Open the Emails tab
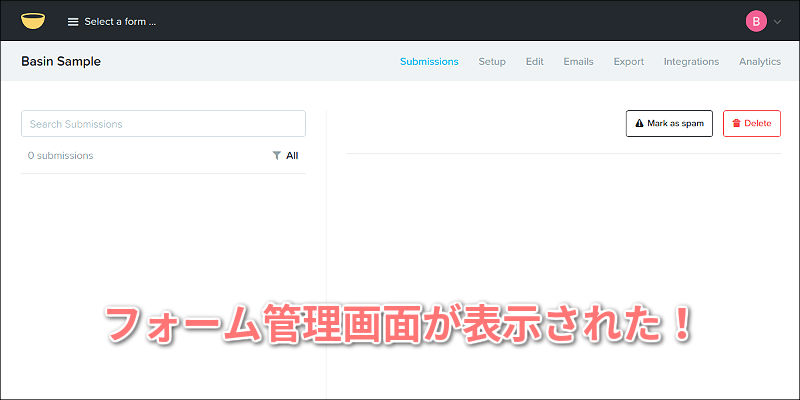The height and width of the screenshot is (400, 800). [x=578, y=61]
